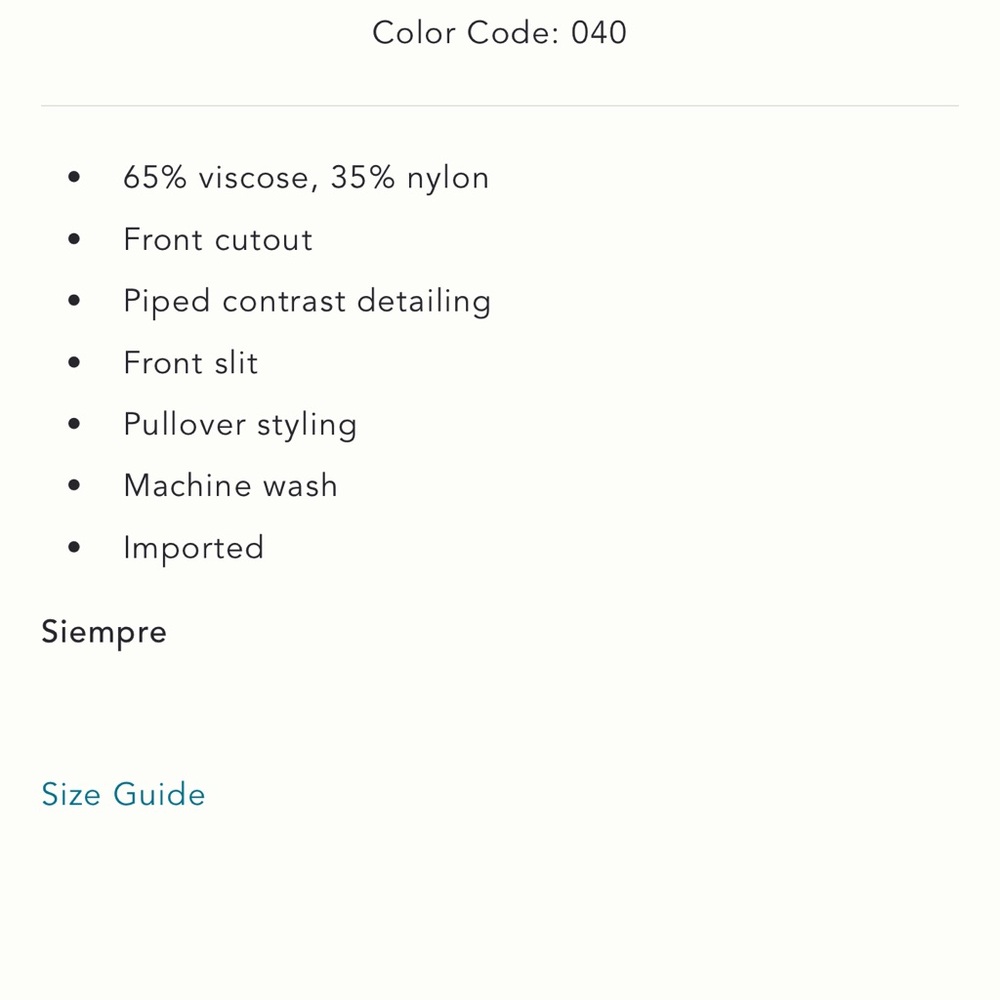Click Piped contrast detailing text
Screen dimensions: 1000x1000
307,302
